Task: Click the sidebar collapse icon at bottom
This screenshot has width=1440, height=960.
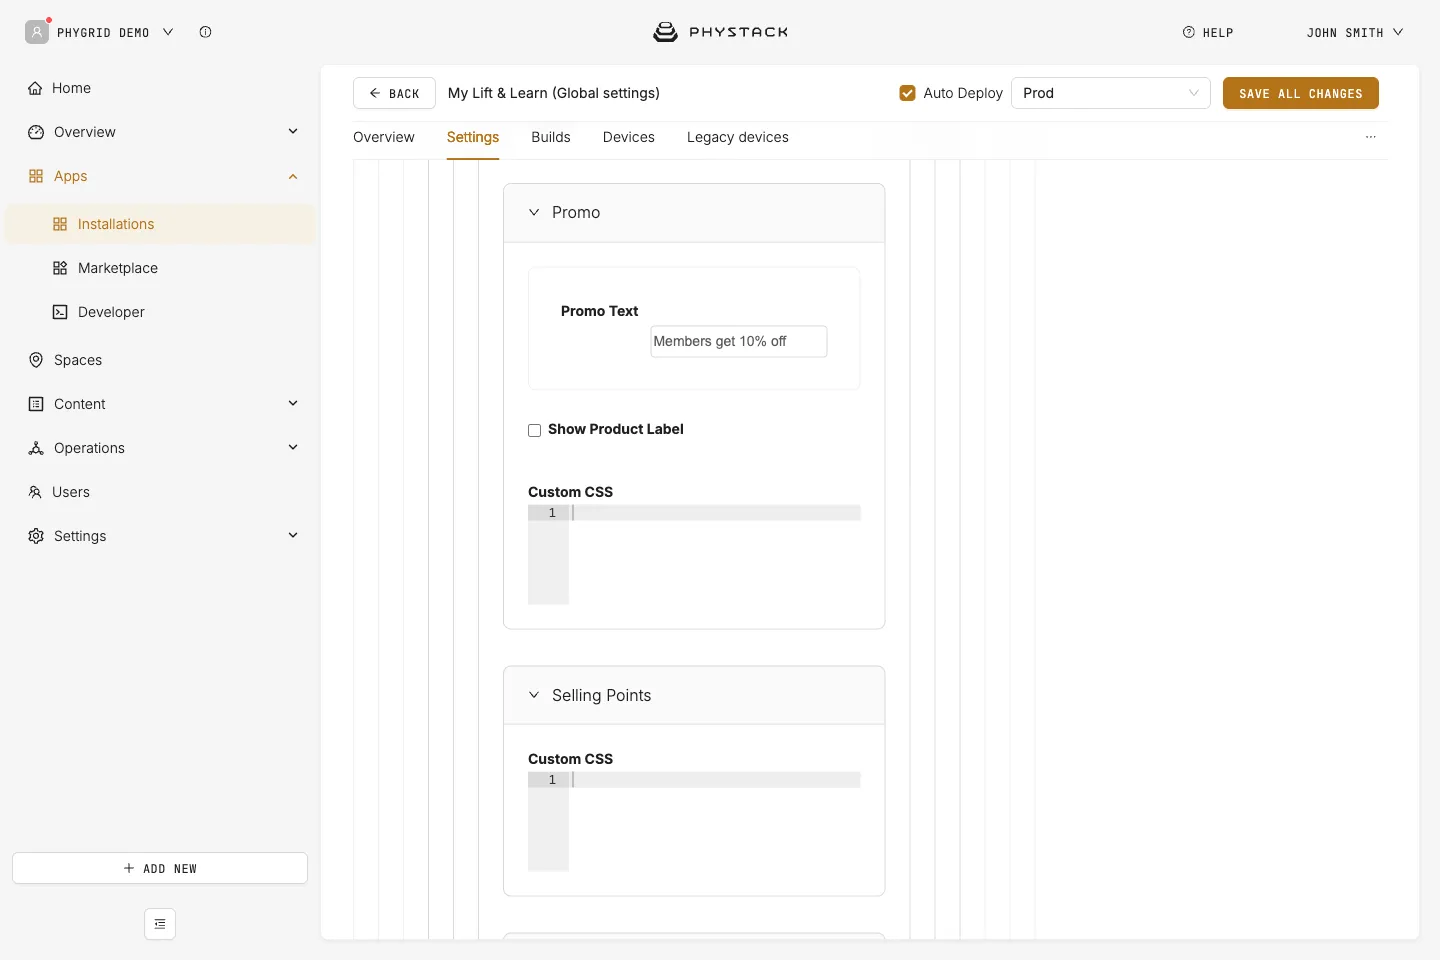Action: [160, 924]
